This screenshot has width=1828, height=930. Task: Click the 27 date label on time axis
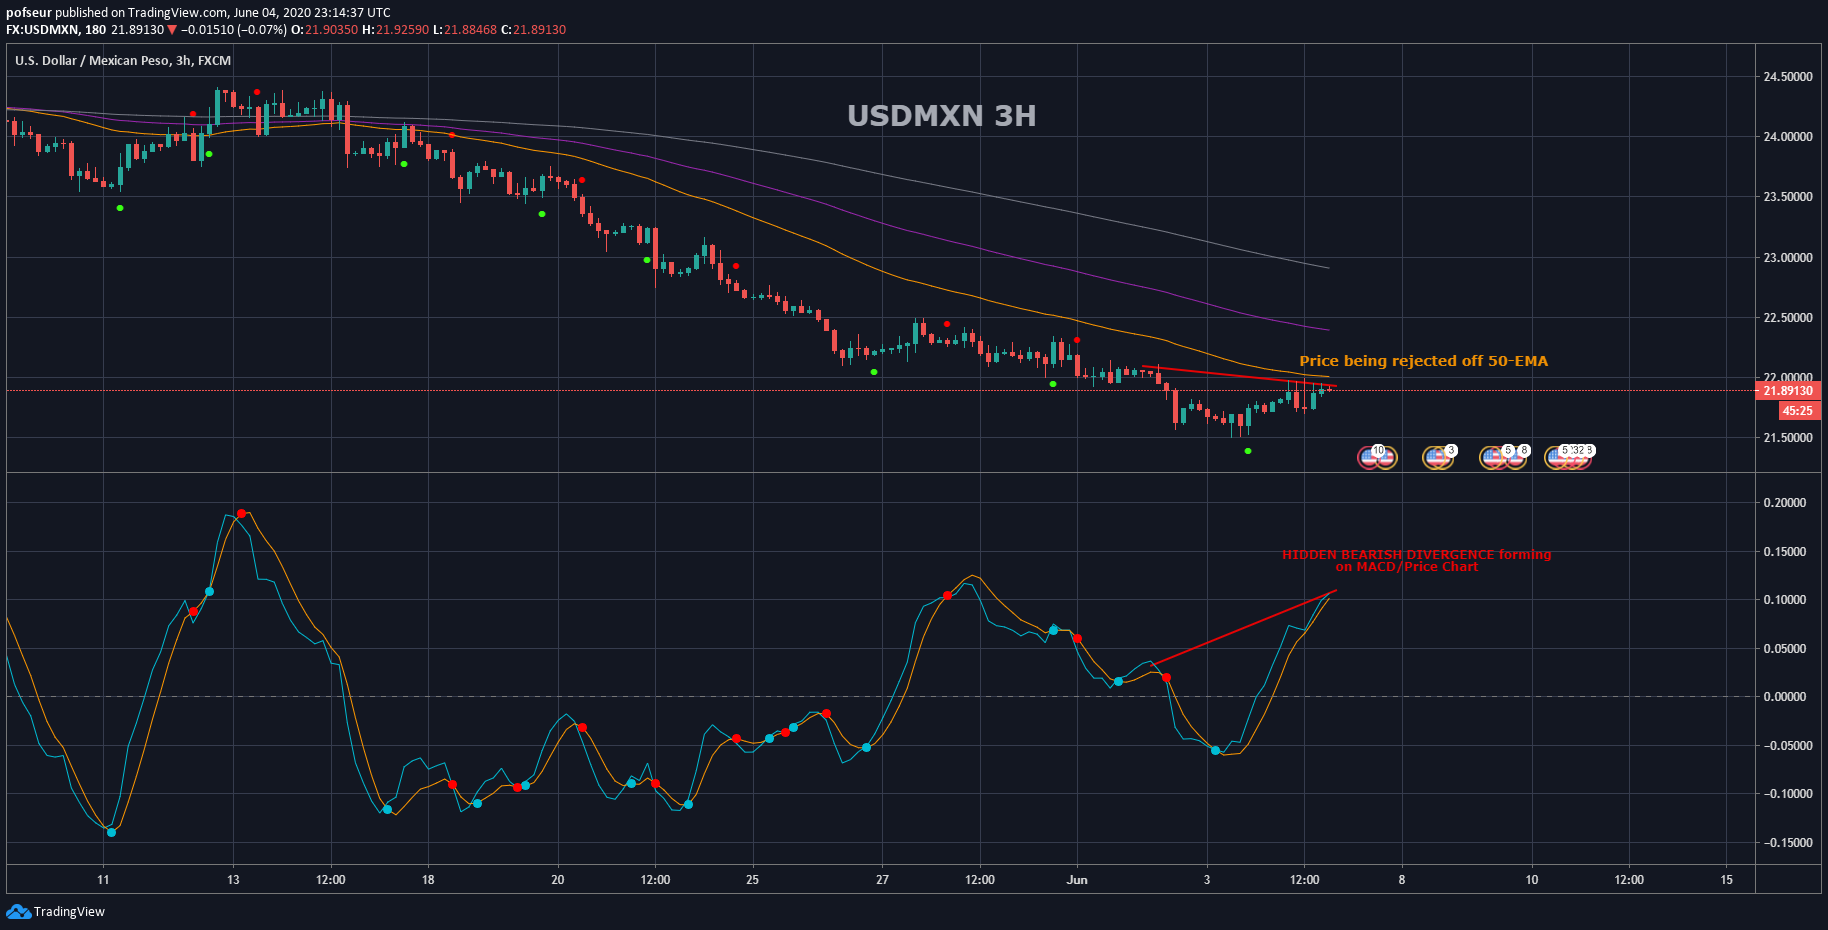pyautogui.click(x=882, y=880)
